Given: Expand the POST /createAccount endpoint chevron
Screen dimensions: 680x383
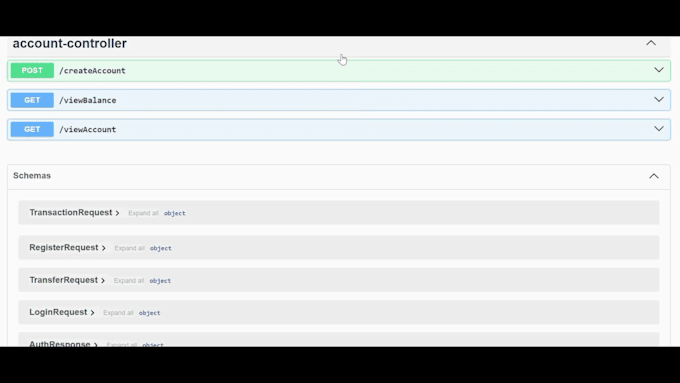Looking at the screenshot, I should [x=659, y=70].
